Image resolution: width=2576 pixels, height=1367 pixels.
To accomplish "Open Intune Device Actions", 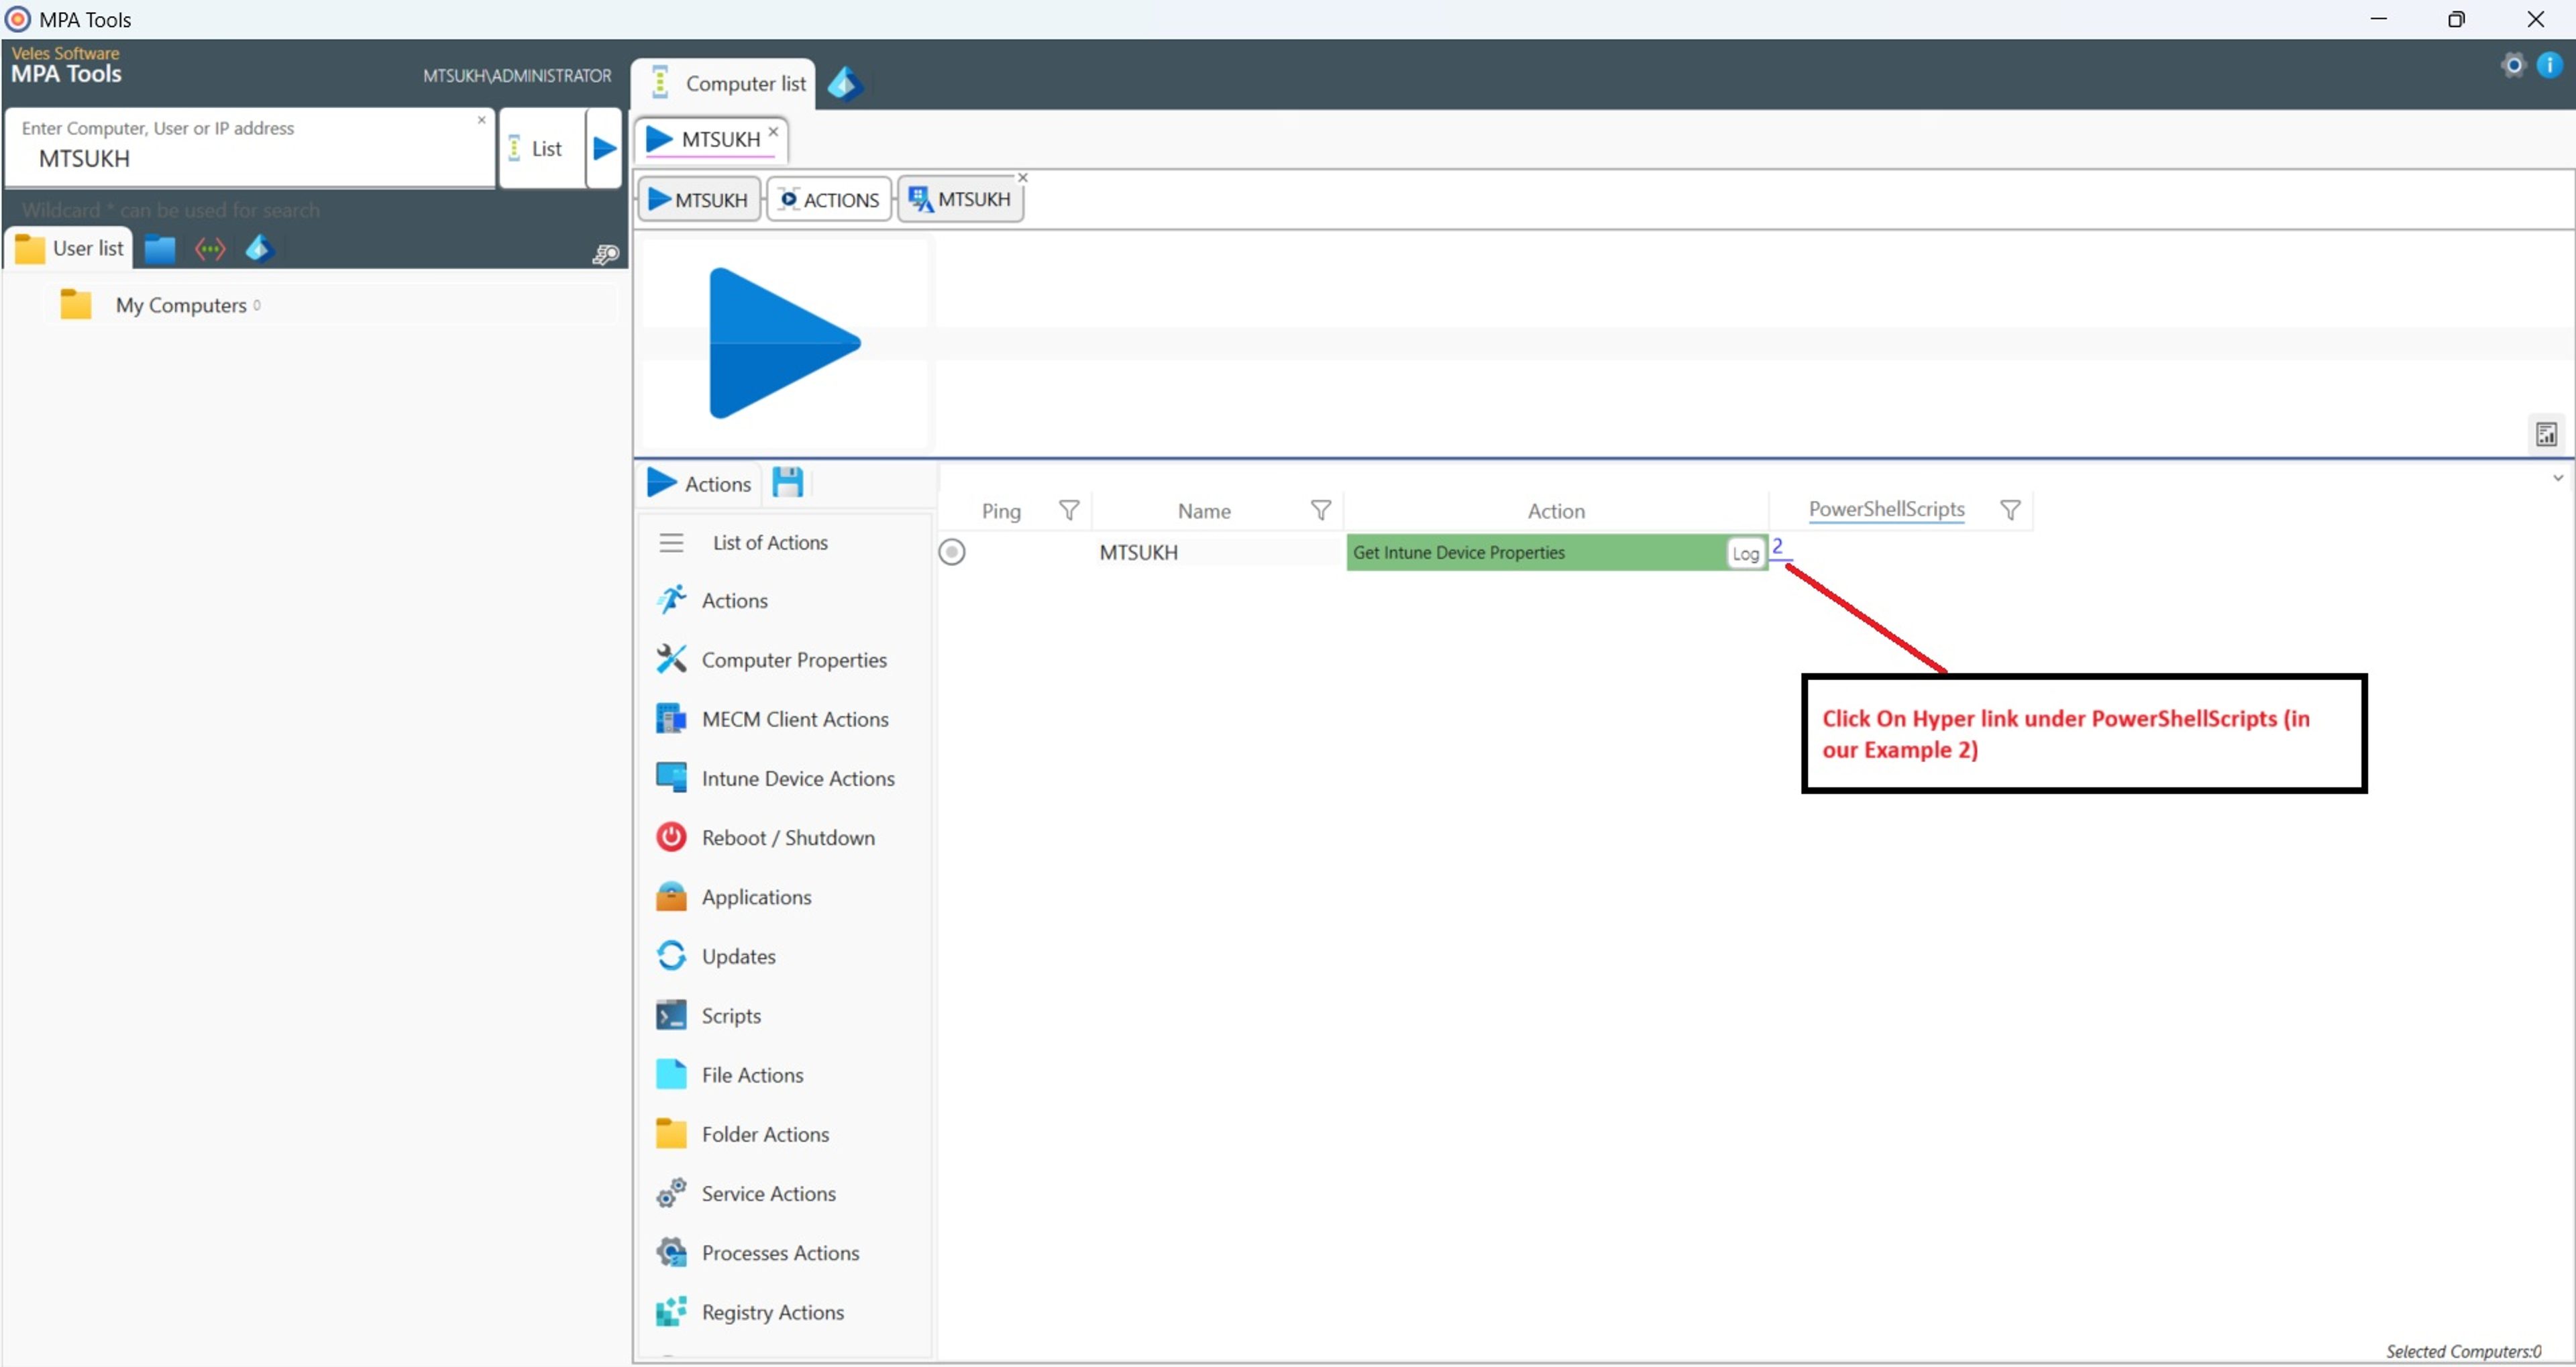I will [775, 779].
